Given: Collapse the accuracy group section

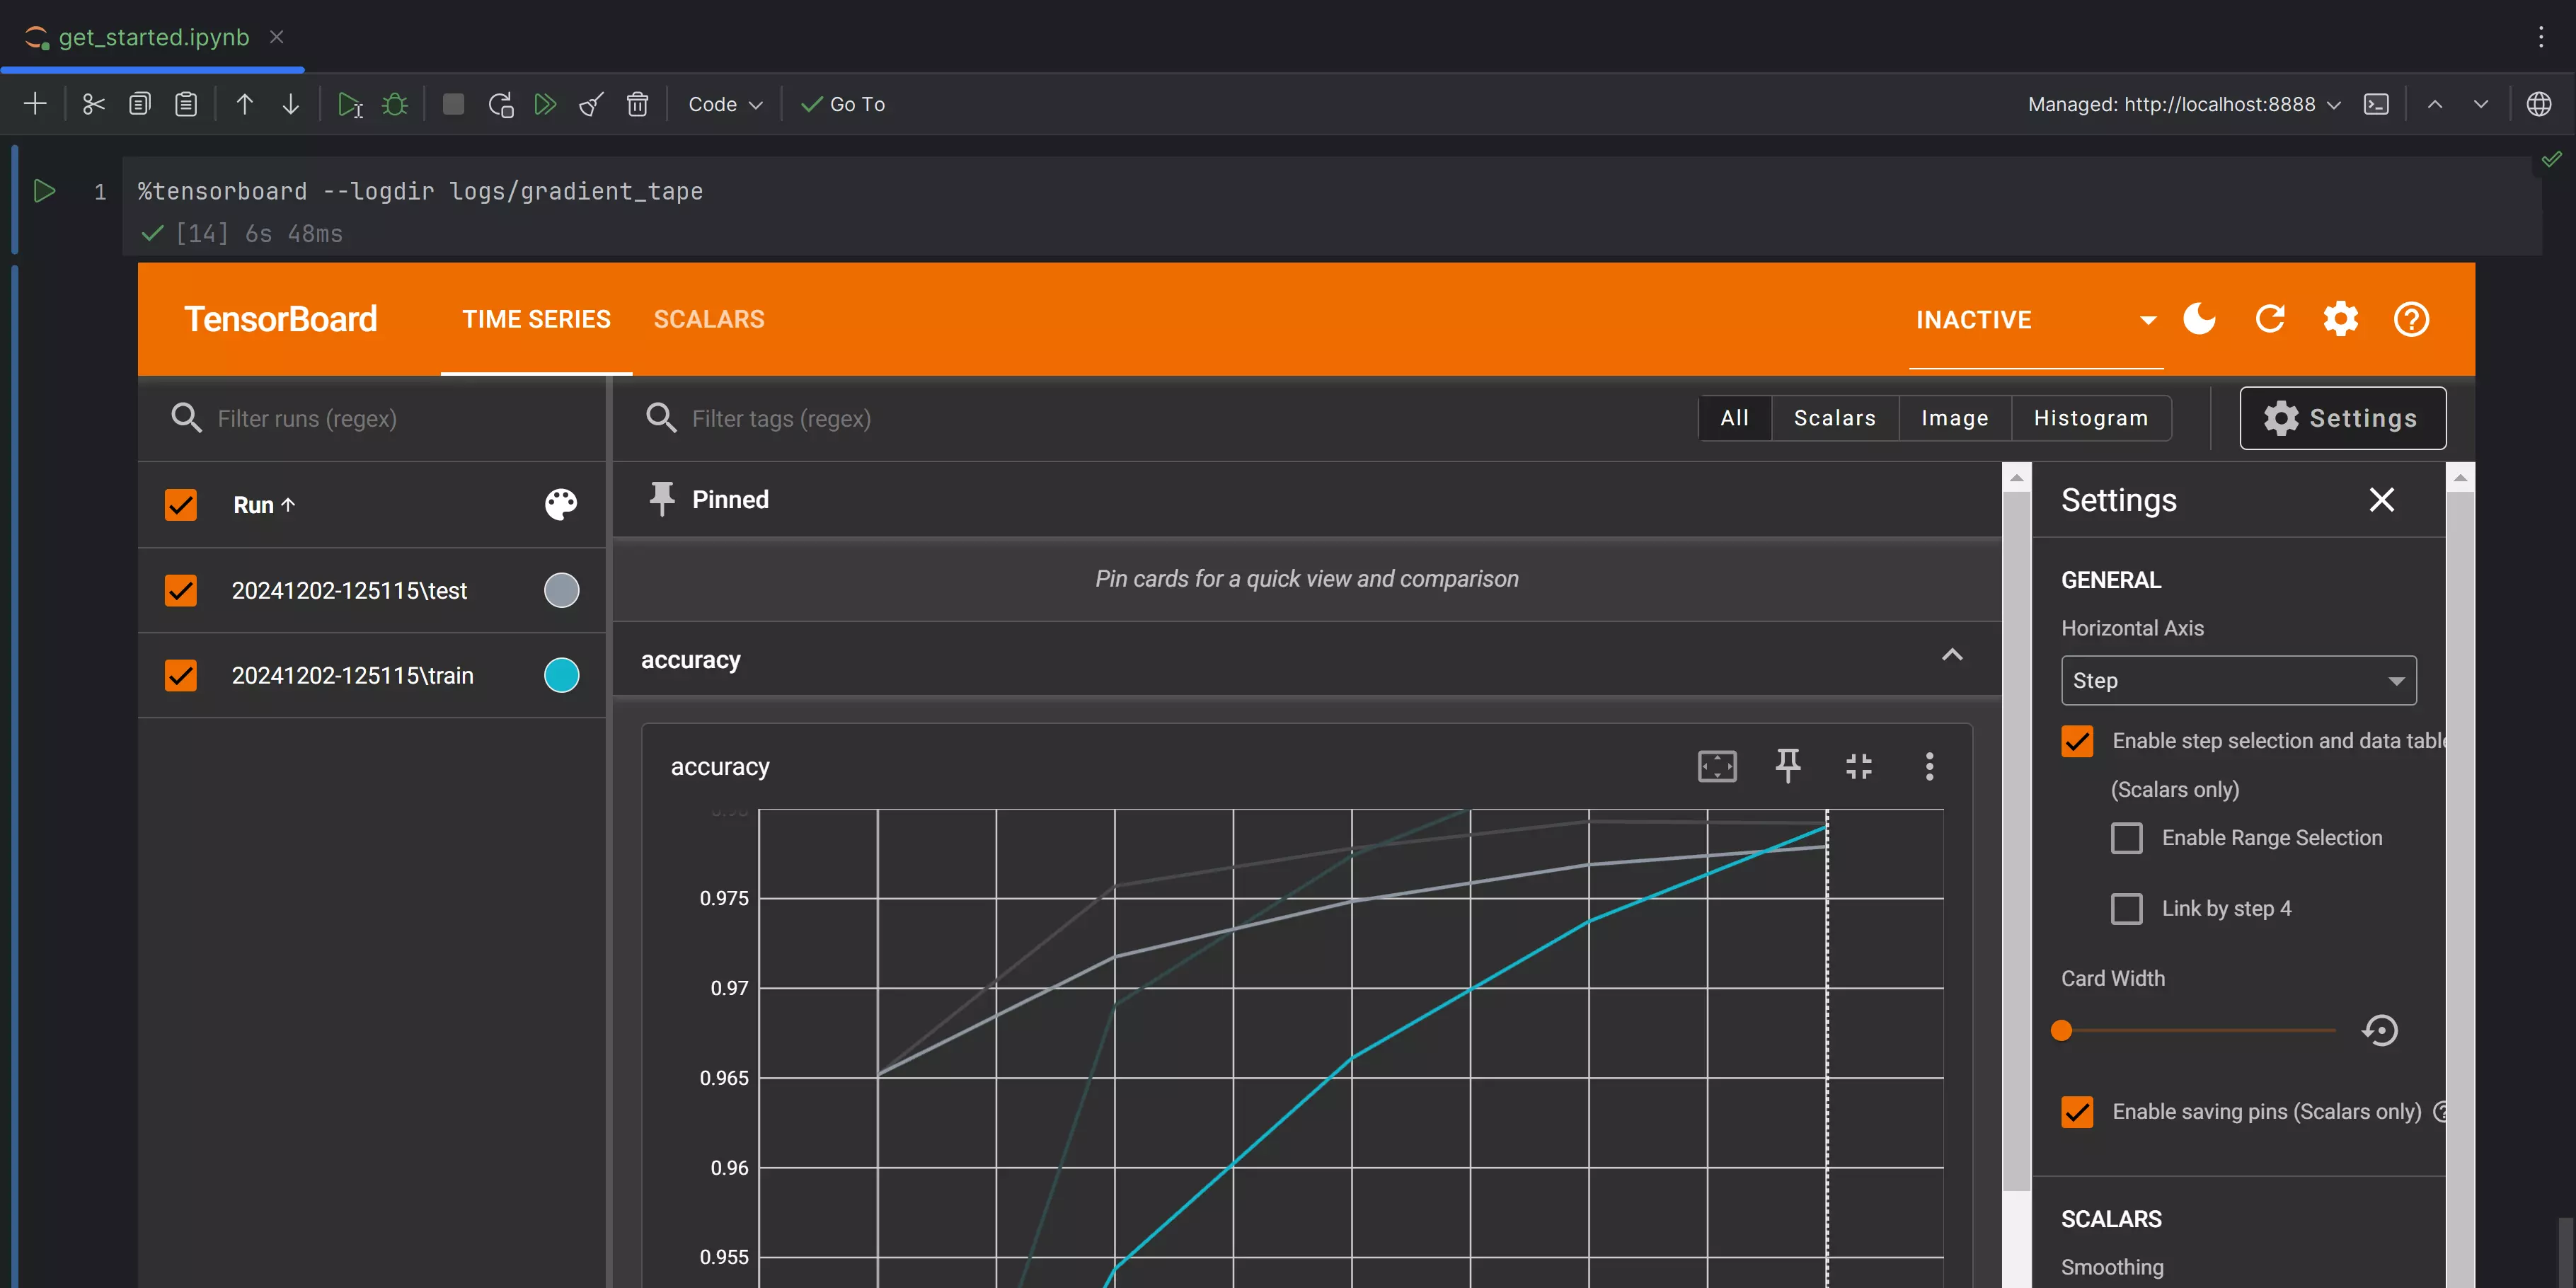Looking at the screenshot, I should click(1952, 656).
